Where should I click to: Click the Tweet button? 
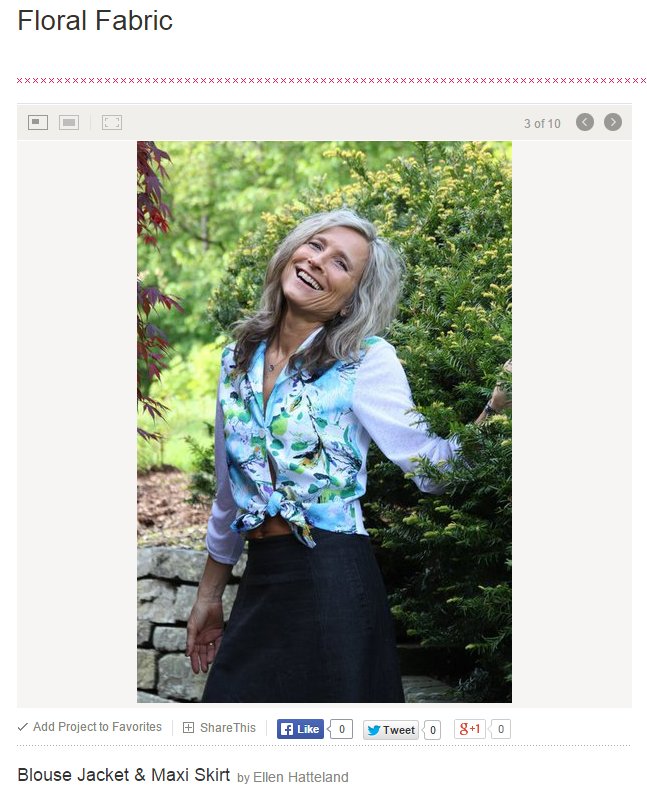click(391, 730)
